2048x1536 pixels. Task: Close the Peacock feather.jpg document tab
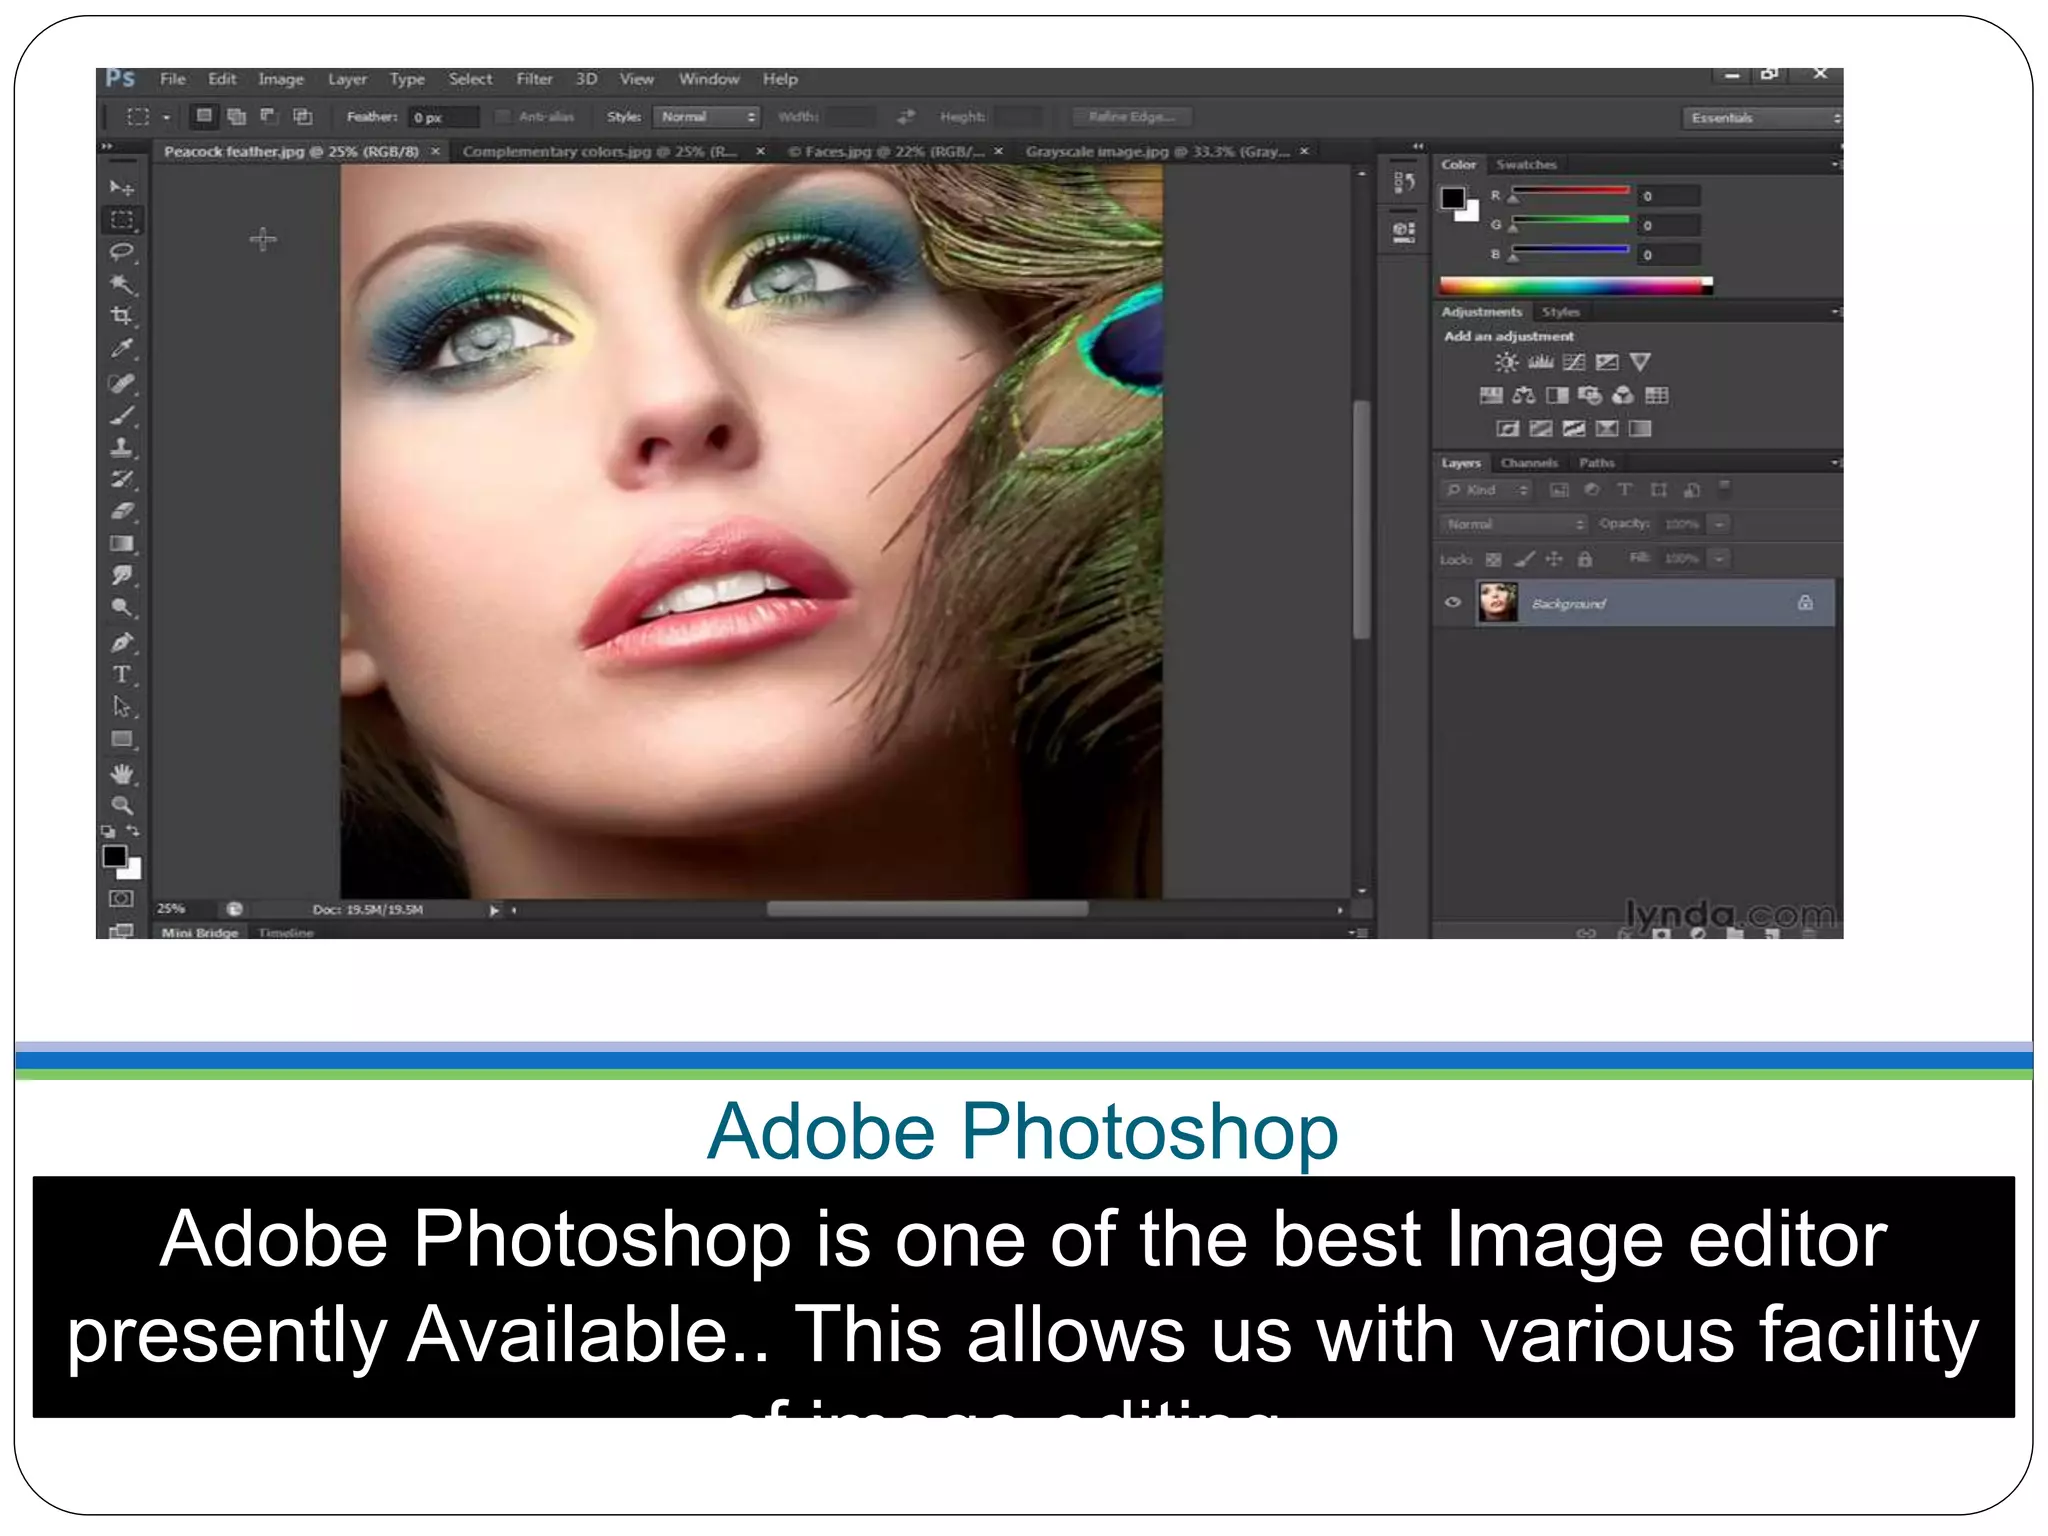coord(435,152)
